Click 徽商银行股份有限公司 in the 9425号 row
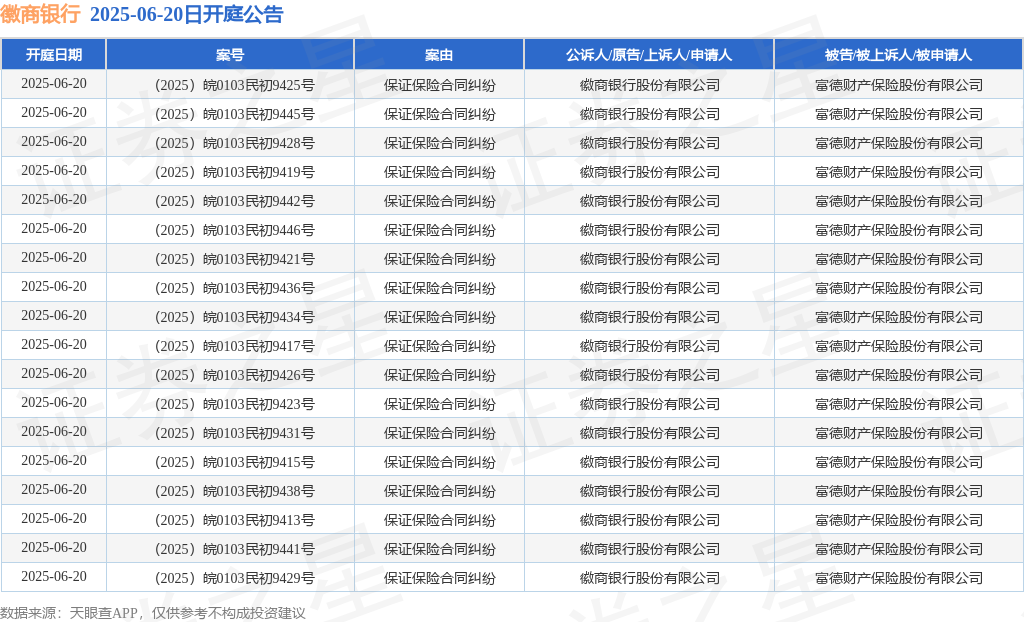The height and width of the screenshot is (622, 1024). (x=650, y=85)
